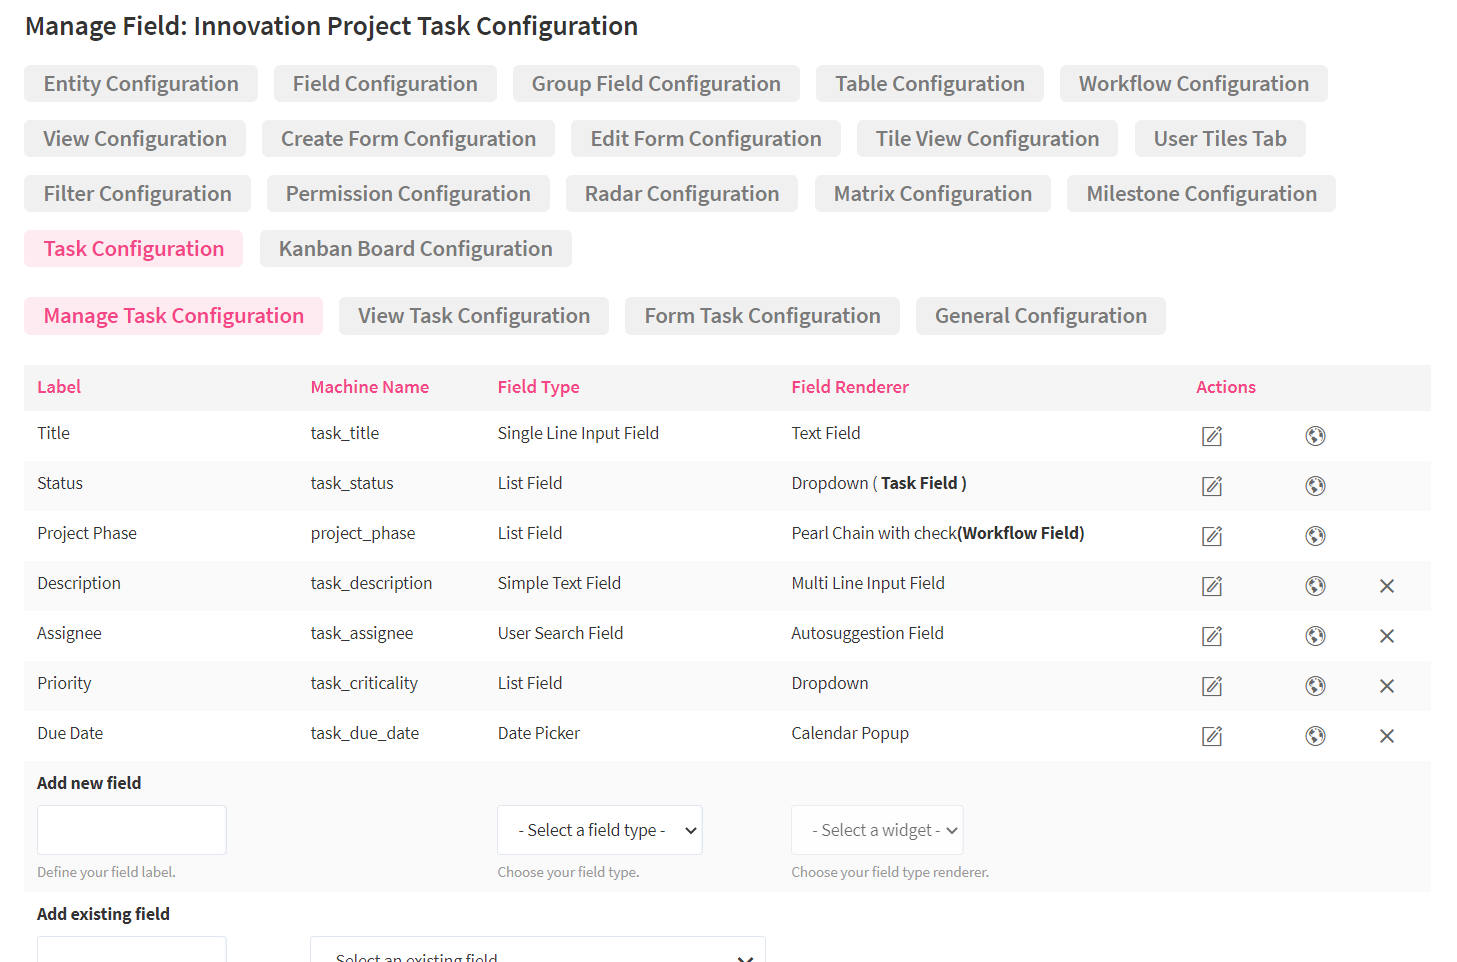Edit the Title field configuration

pyautogui.click(x=1211, y=436)
